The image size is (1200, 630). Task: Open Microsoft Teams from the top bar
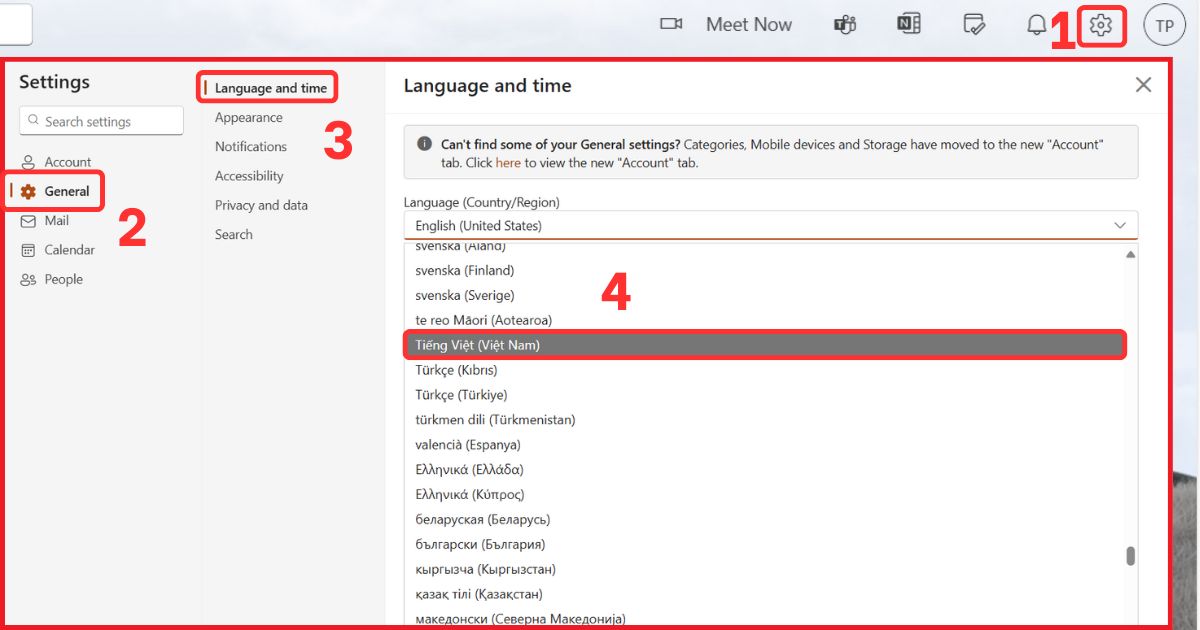(x=845, y=24)
